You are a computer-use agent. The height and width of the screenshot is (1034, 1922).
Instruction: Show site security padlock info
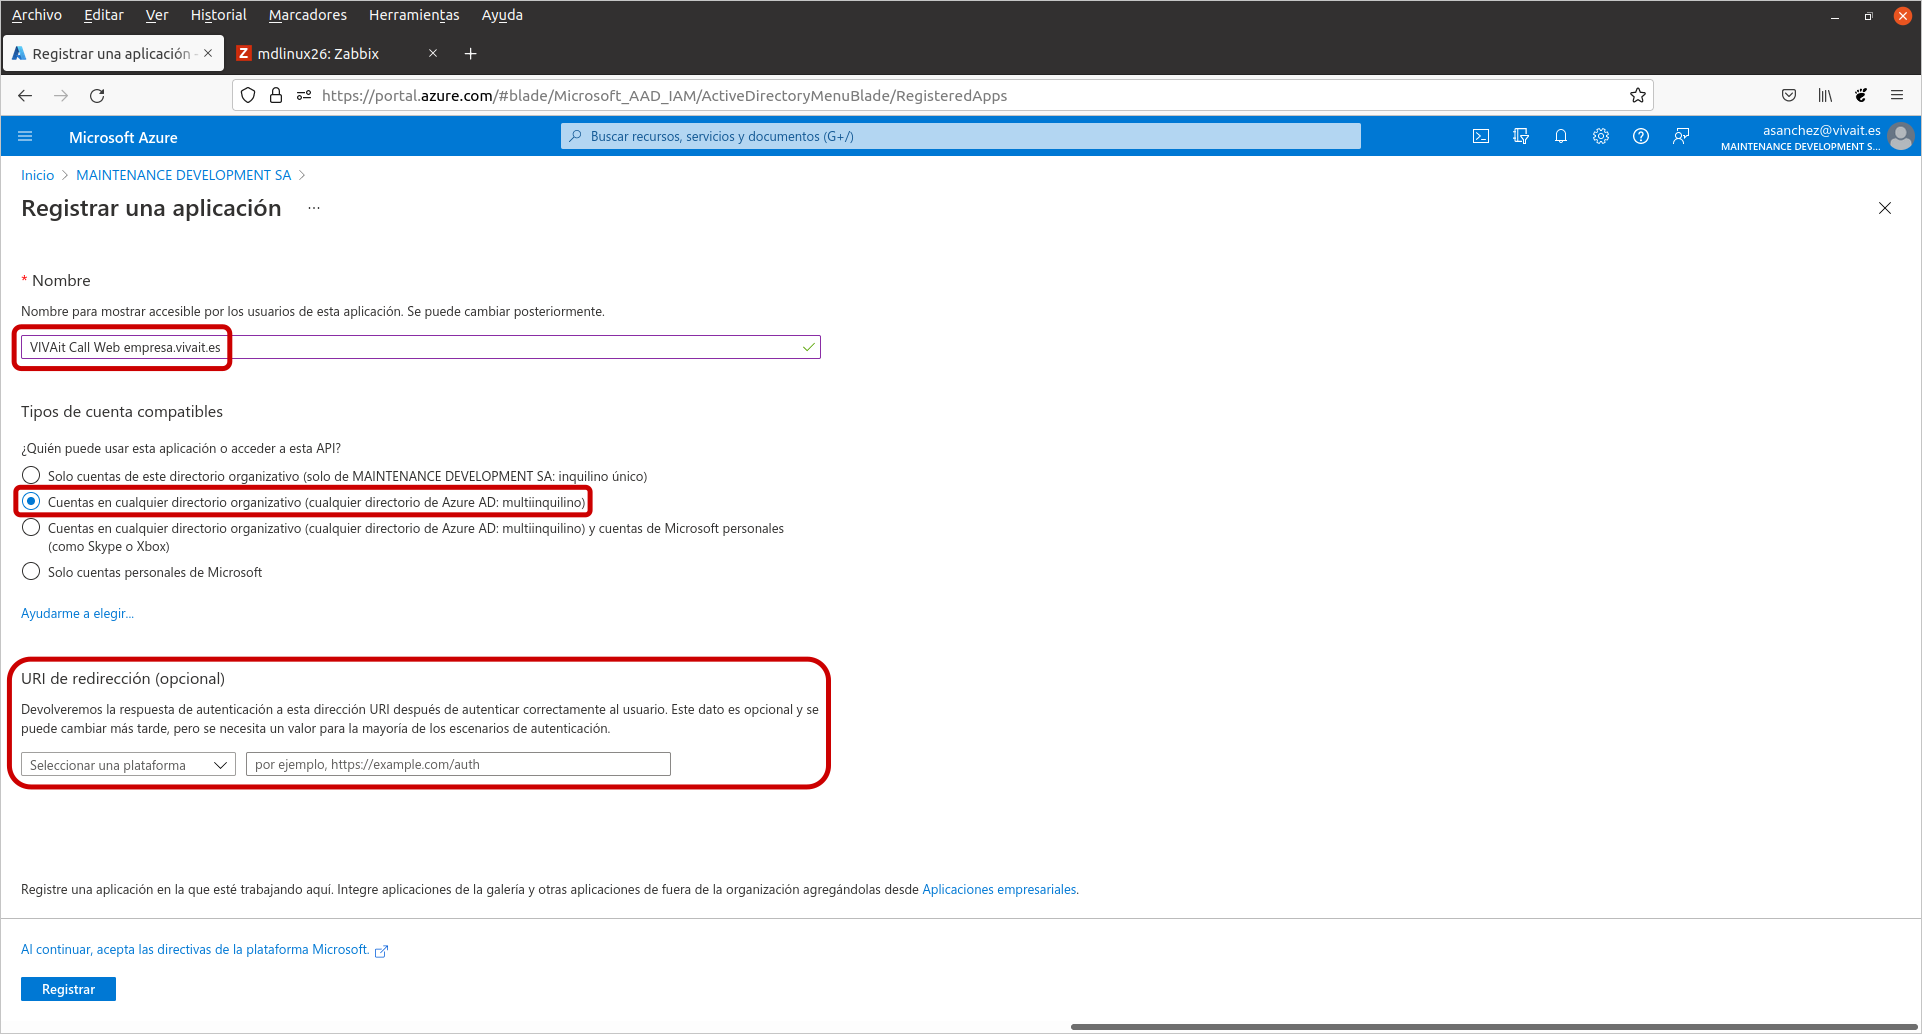tap(276, 95)
